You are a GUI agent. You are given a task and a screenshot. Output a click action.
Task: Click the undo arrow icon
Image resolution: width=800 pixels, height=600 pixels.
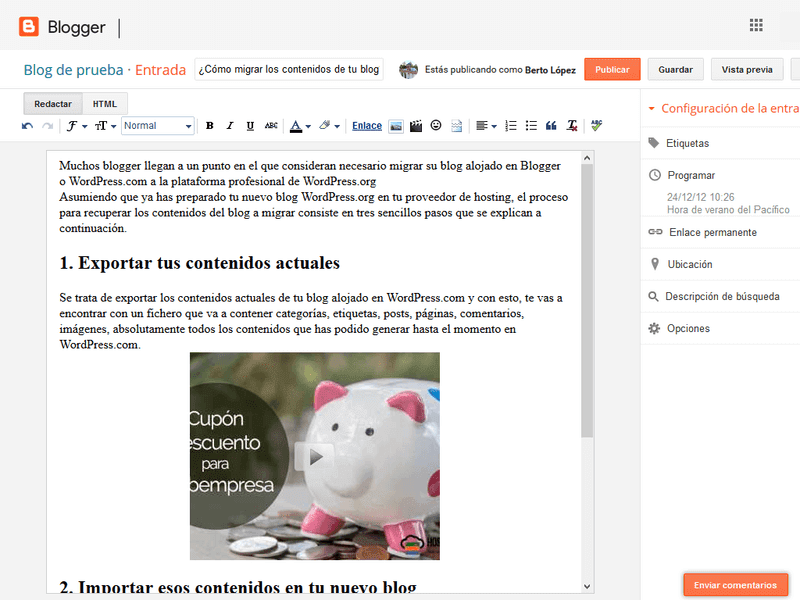[x=28, y=126]
